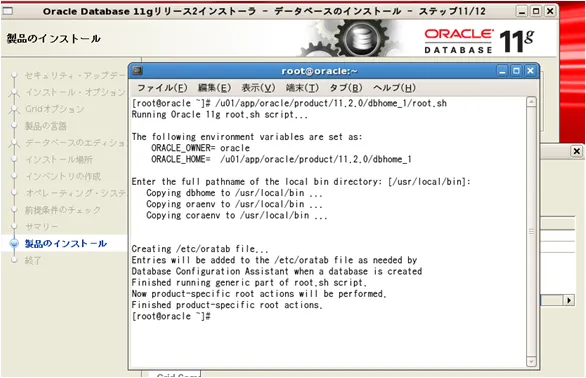This screenshot has width=586, height=378.
Task: Open the 編集(E) menu in terminal
Action: 214,88
